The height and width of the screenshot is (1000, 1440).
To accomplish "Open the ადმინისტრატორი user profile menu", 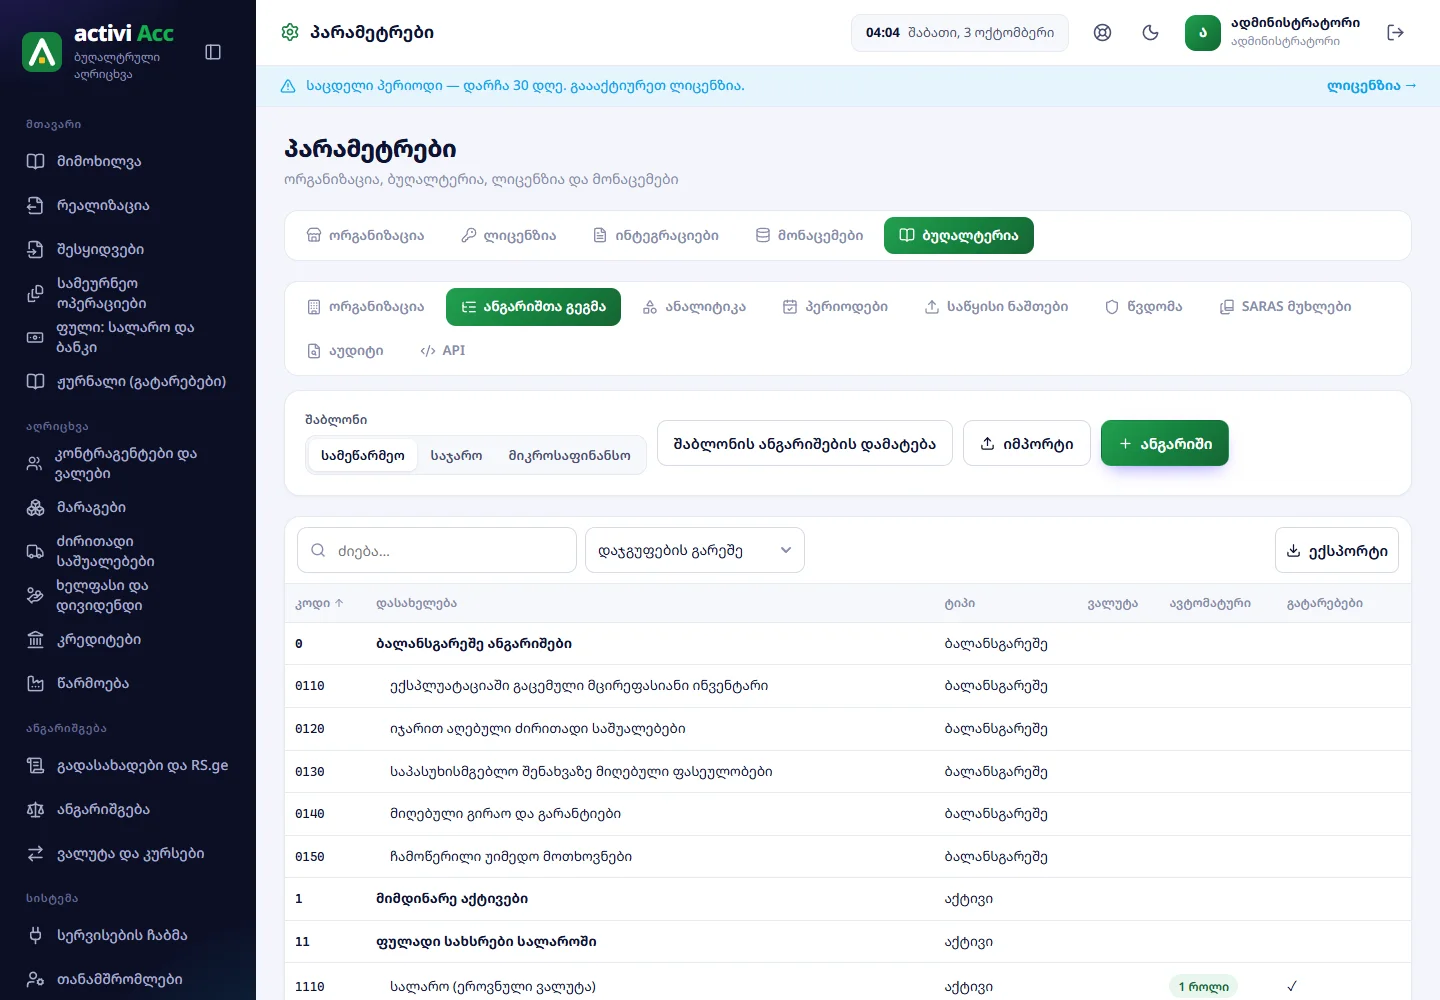I will 1273,33.
